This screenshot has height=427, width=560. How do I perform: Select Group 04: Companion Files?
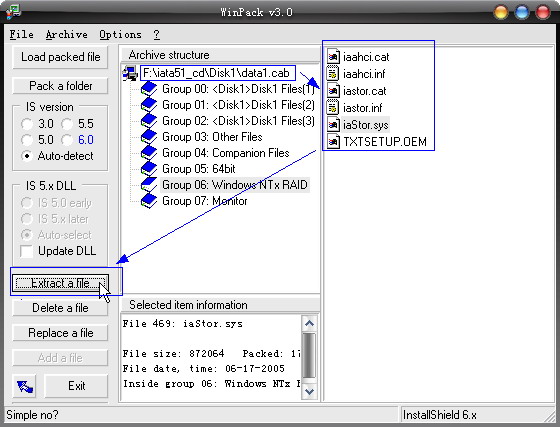[x=226, y=153]
